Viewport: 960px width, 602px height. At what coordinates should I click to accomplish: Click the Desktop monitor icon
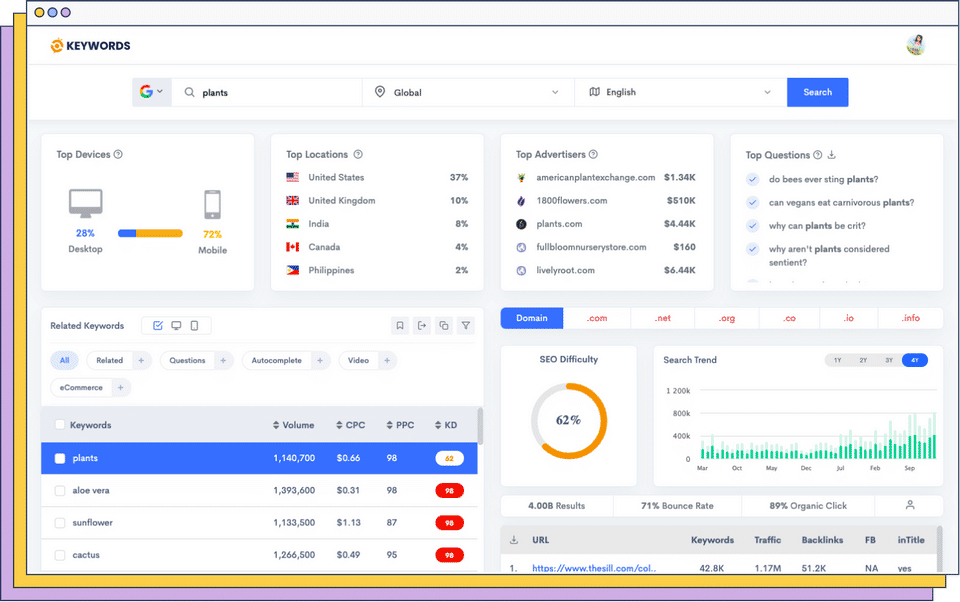point(85,203)
